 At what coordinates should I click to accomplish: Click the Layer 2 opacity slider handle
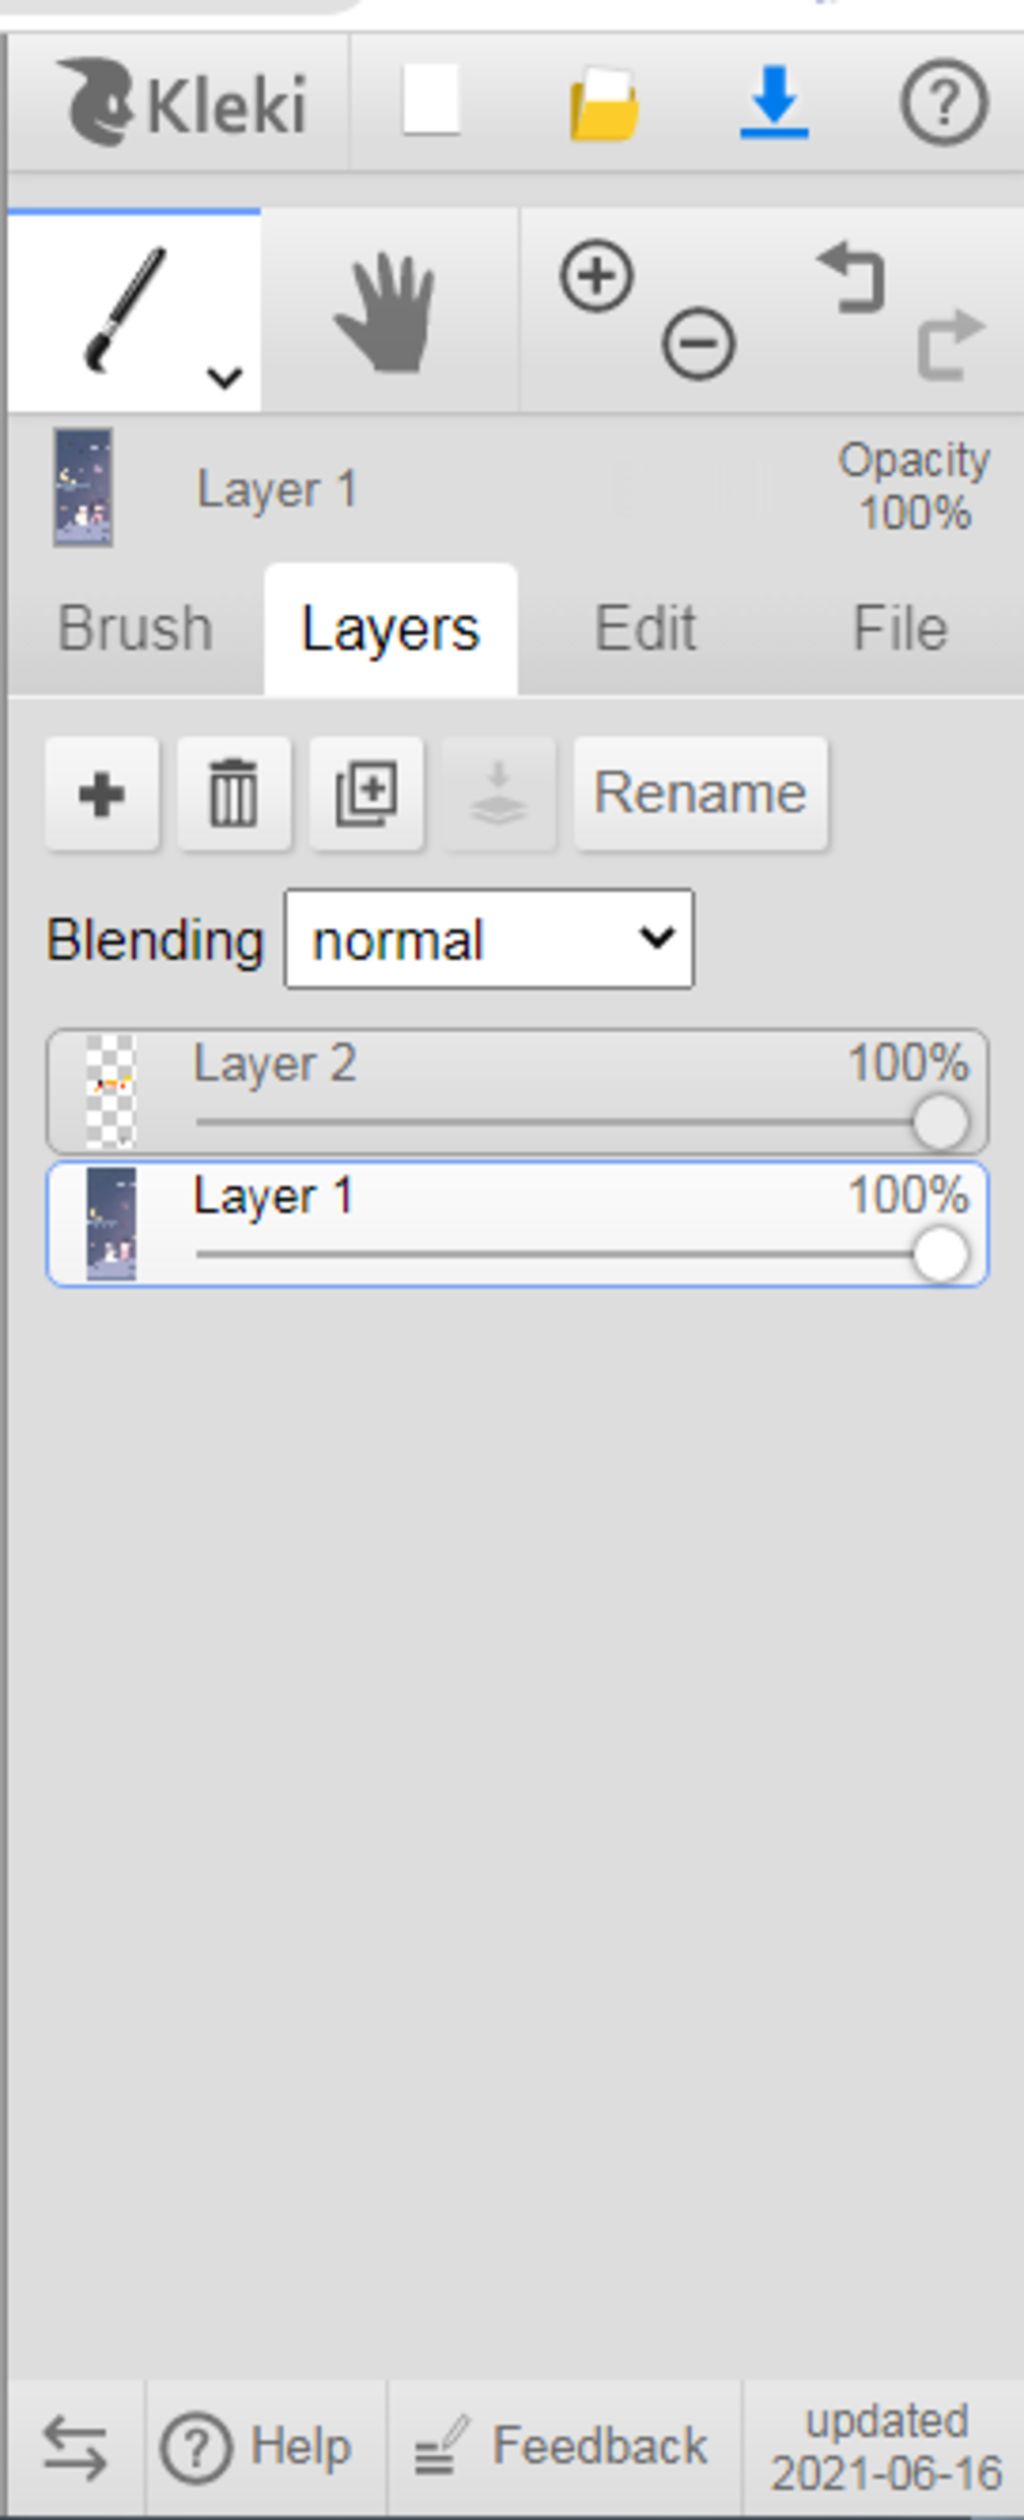[x=940, y=1122]
